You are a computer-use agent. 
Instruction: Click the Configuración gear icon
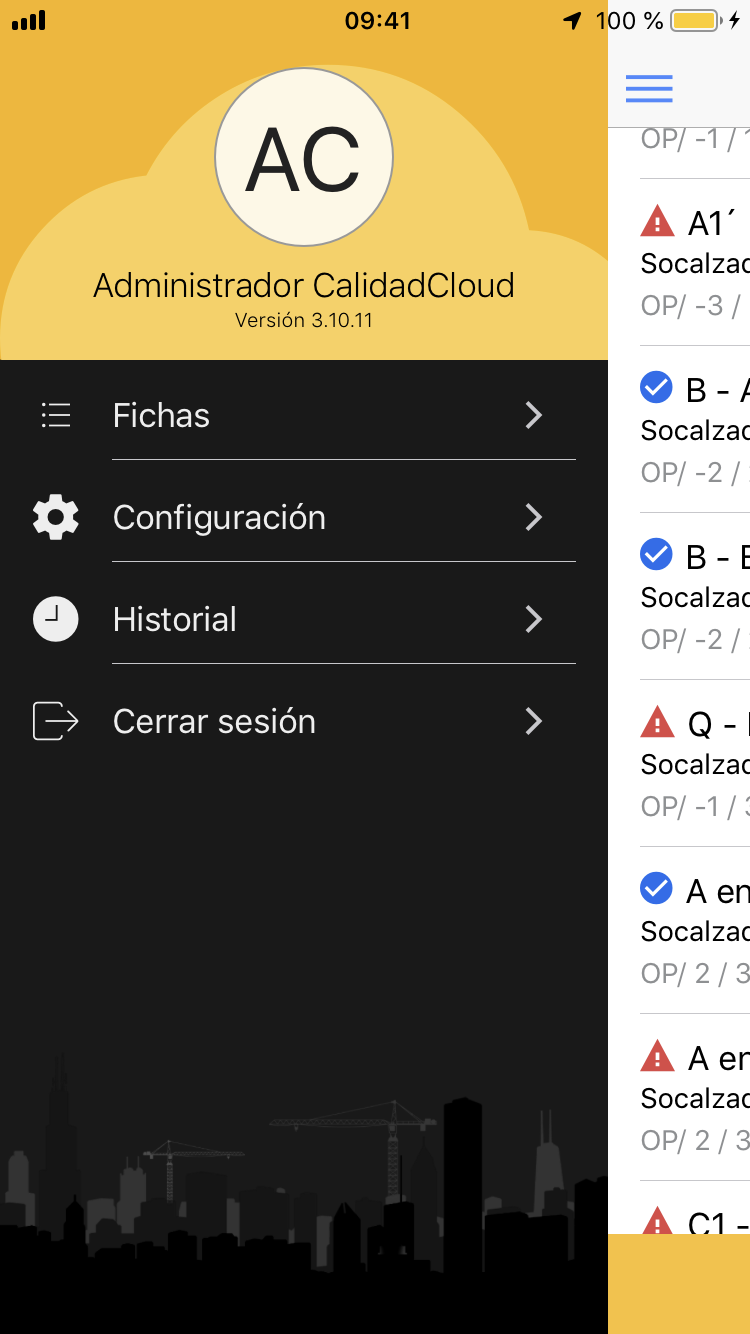(56, 517)
